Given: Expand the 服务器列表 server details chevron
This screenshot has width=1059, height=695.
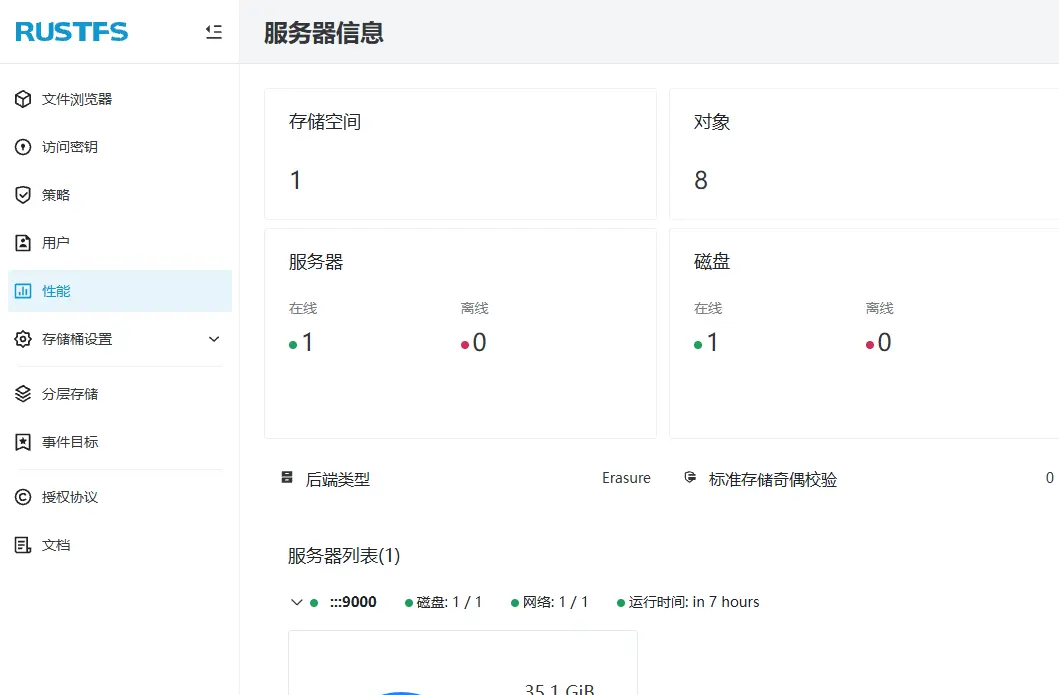Looking at the screenshot, I should point(296,601).
